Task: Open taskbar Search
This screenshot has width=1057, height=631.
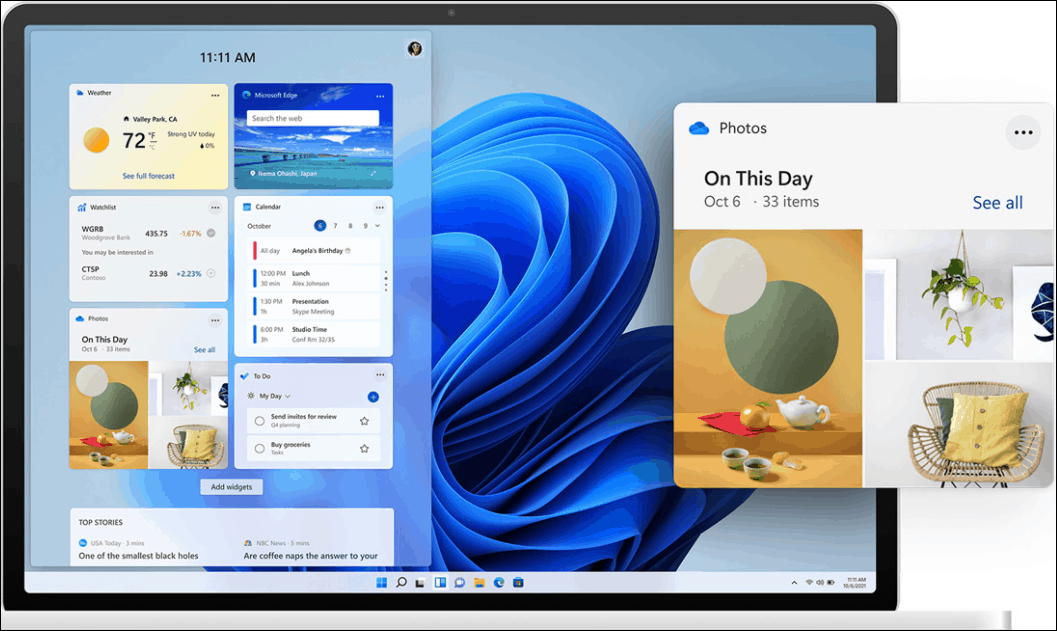Action: point(401,582)
